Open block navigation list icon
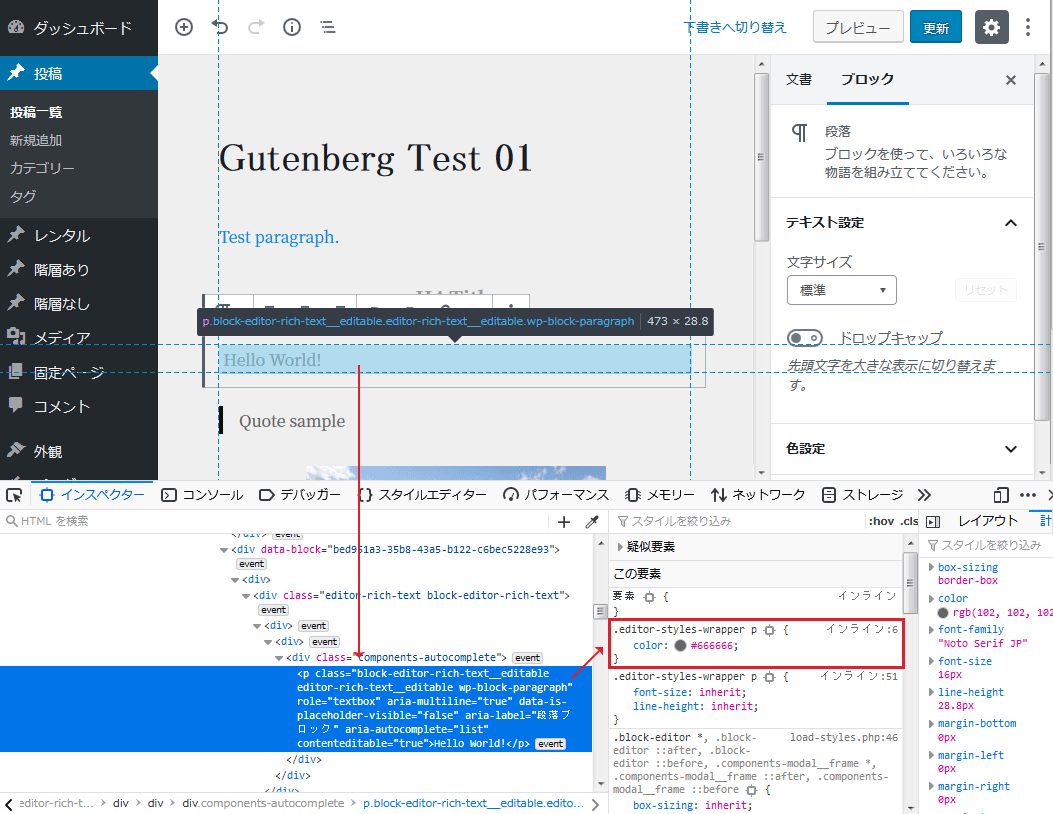The height and width of the screenshot is (814, 1053). pos(328,27)
